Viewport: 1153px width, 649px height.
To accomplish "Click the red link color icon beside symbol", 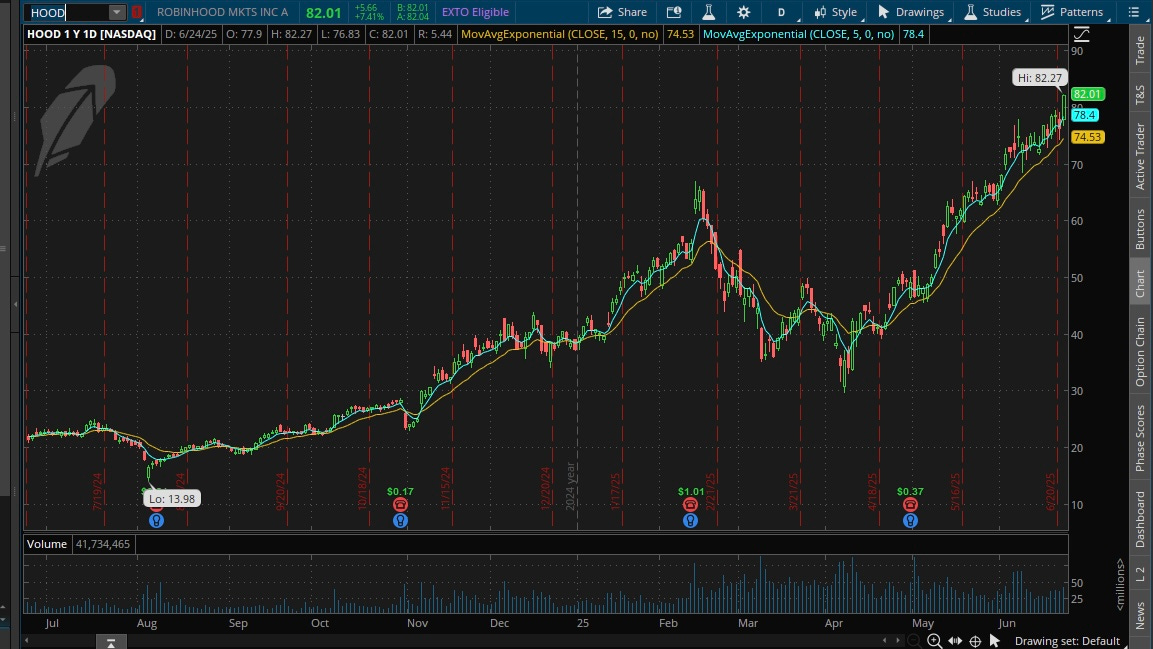I will tap(137, 12).
